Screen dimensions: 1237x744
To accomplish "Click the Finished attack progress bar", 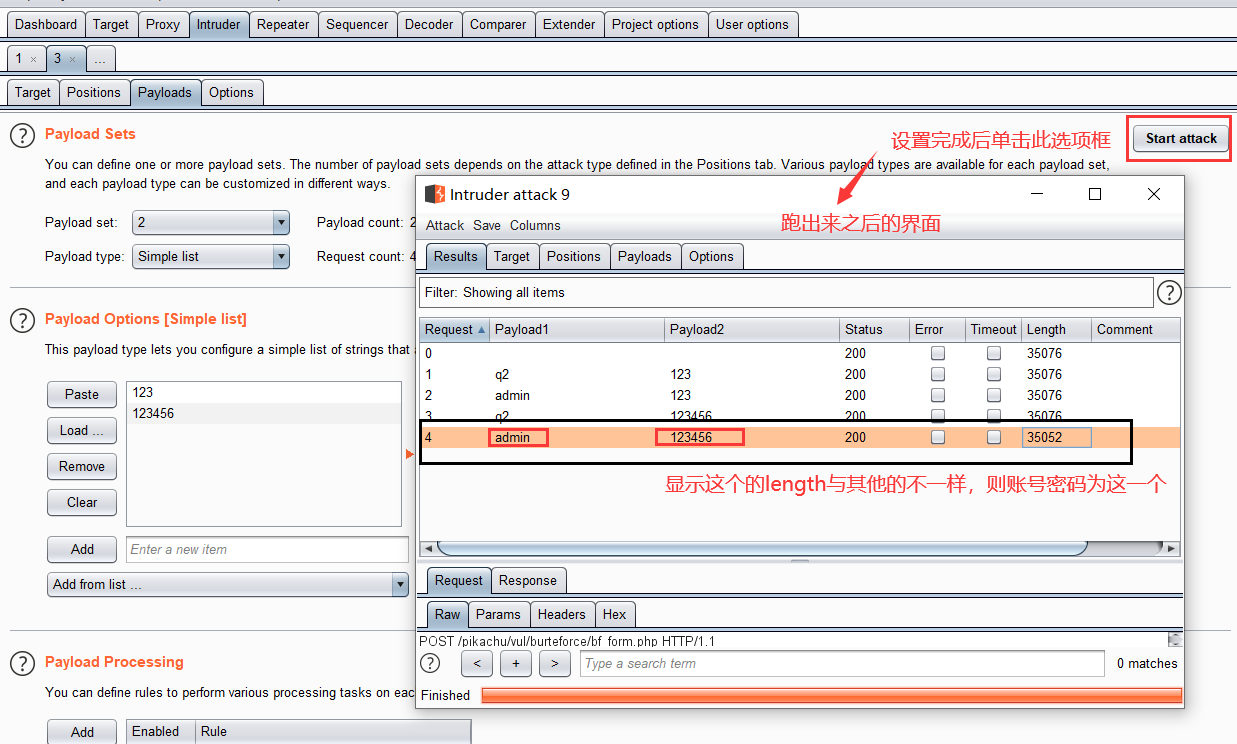I will click(x=831, y=695).
